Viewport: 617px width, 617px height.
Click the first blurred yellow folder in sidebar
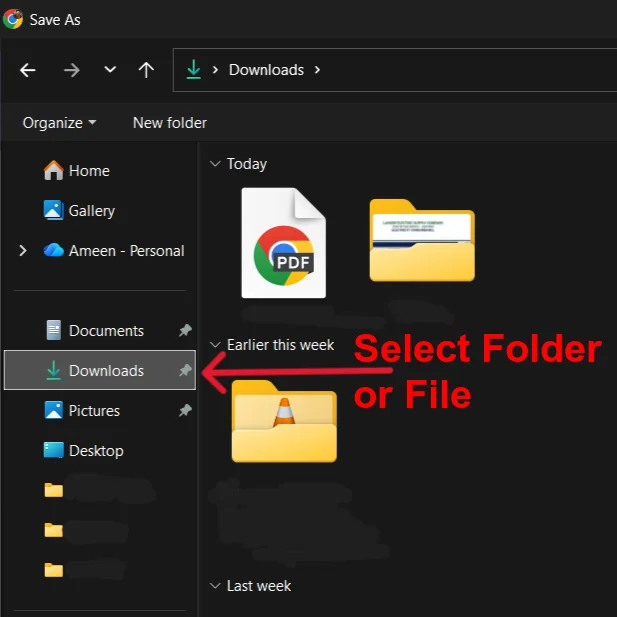click(54, 490)
